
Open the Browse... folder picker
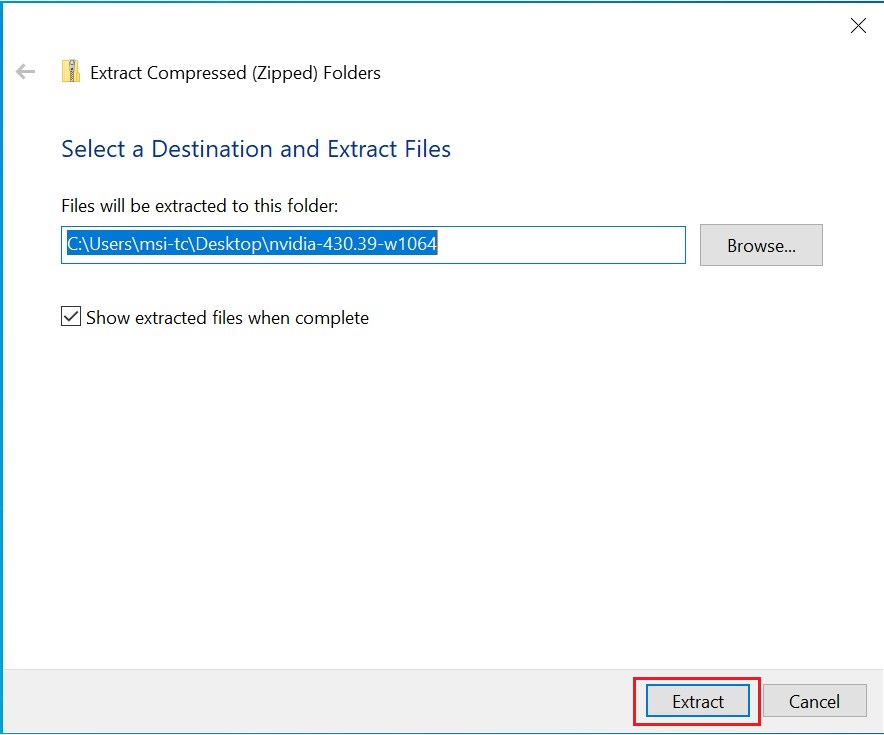pyautogui.click(x=761, y=245)
